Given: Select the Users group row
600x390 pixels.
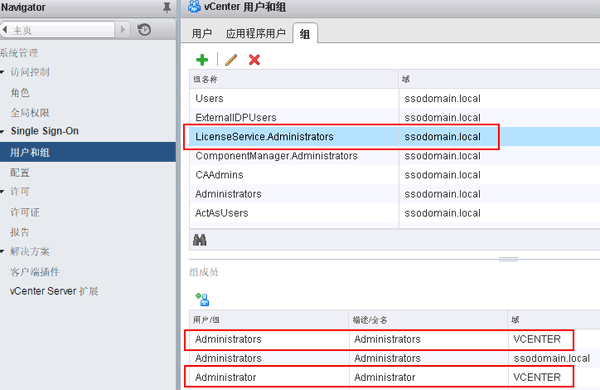Looking at the screenshot, I should (395, 98).
